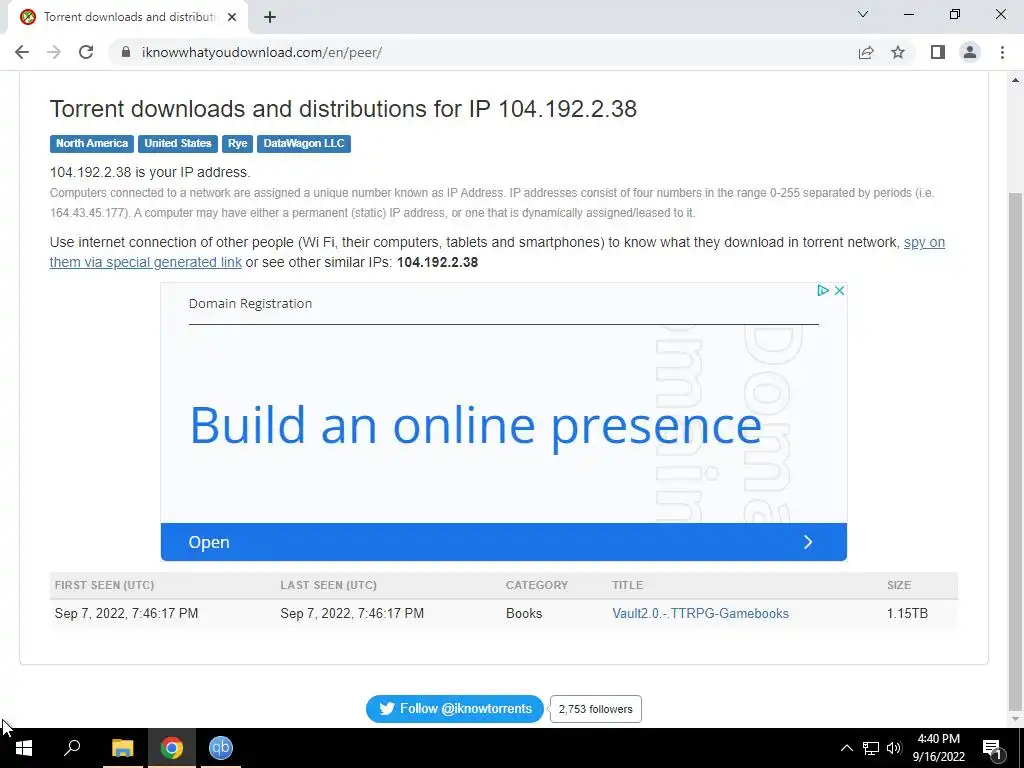The width and height of the screenshot is (1024, 768).
Task: Open similar IPs link 104.192.2.38
Action: [x=438, y=262]
